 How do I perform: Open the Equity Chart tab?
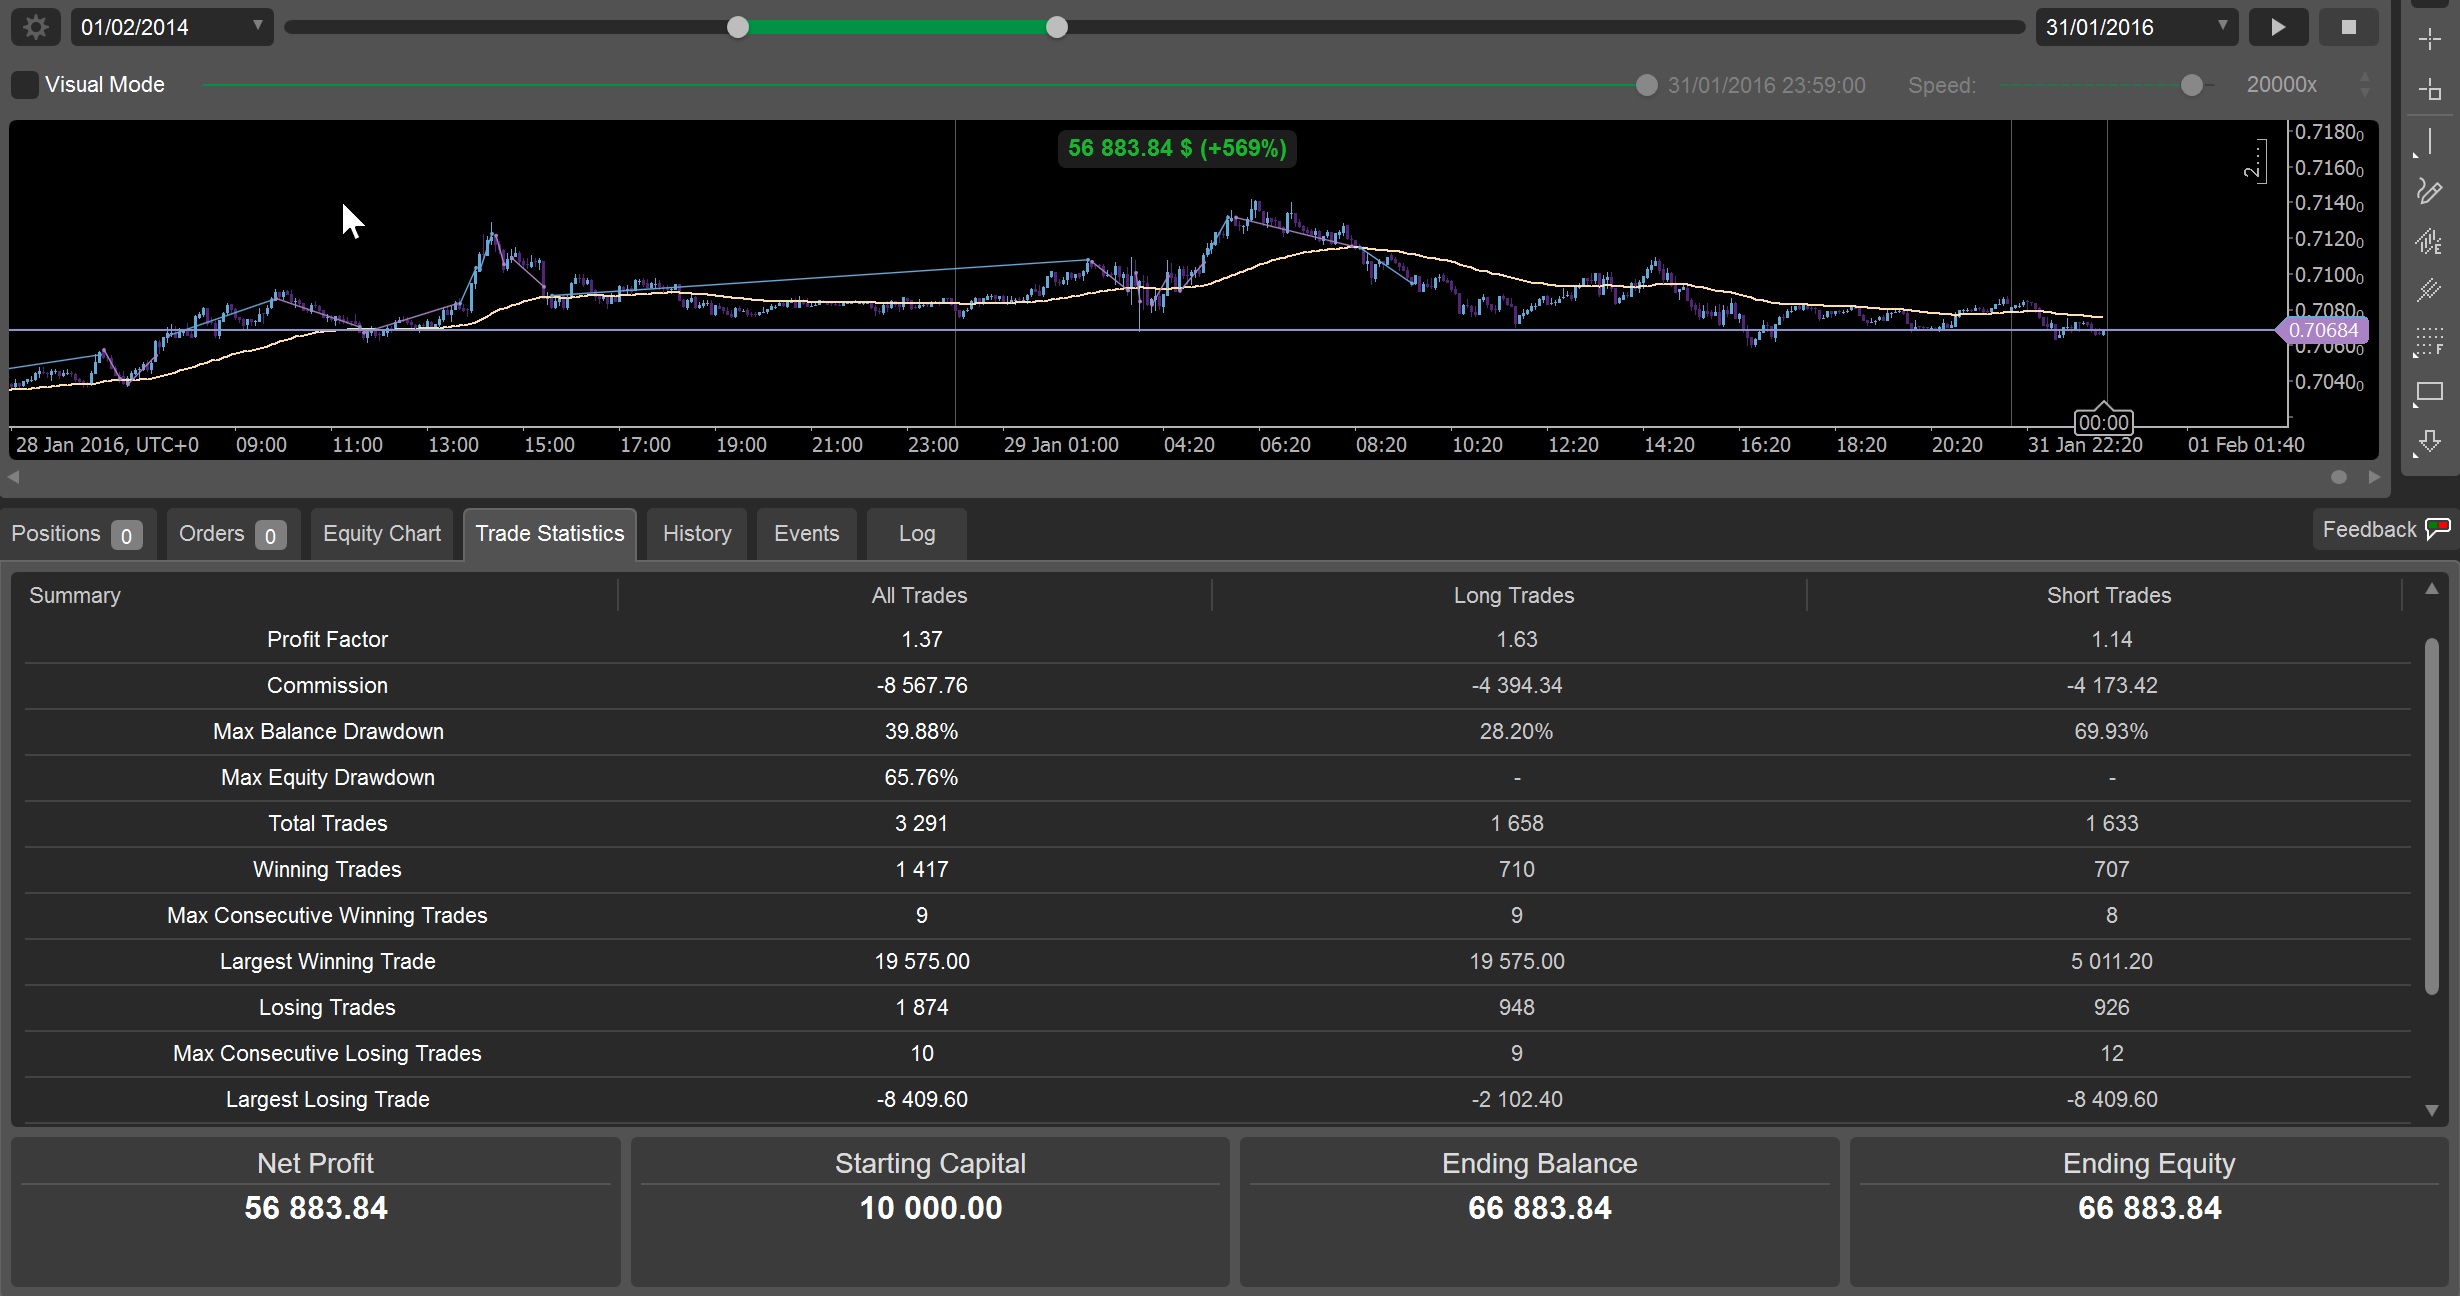[381, 533]
